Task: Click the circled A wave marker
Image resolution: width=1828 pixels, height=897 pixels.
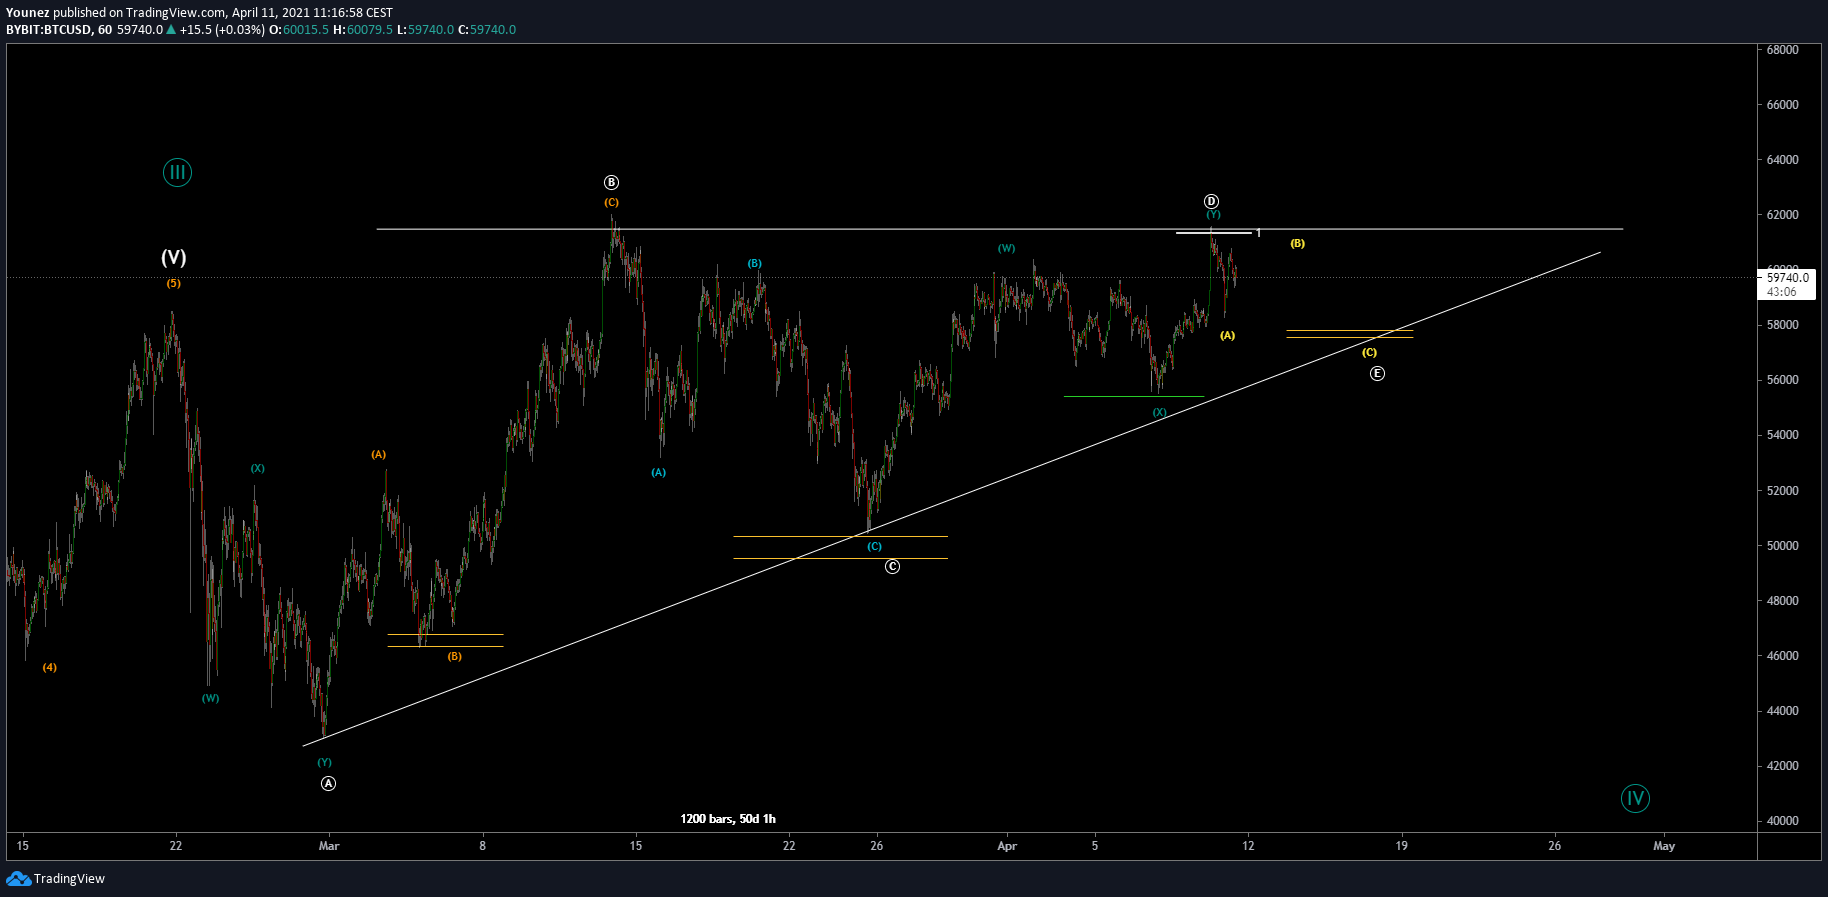Action: click(328, 784)
